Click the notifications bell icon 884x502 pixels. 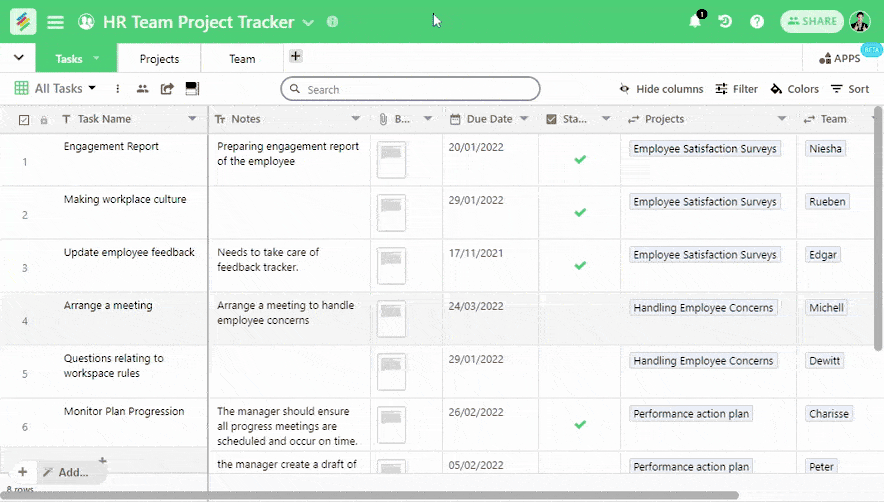[x=695, y=21]
